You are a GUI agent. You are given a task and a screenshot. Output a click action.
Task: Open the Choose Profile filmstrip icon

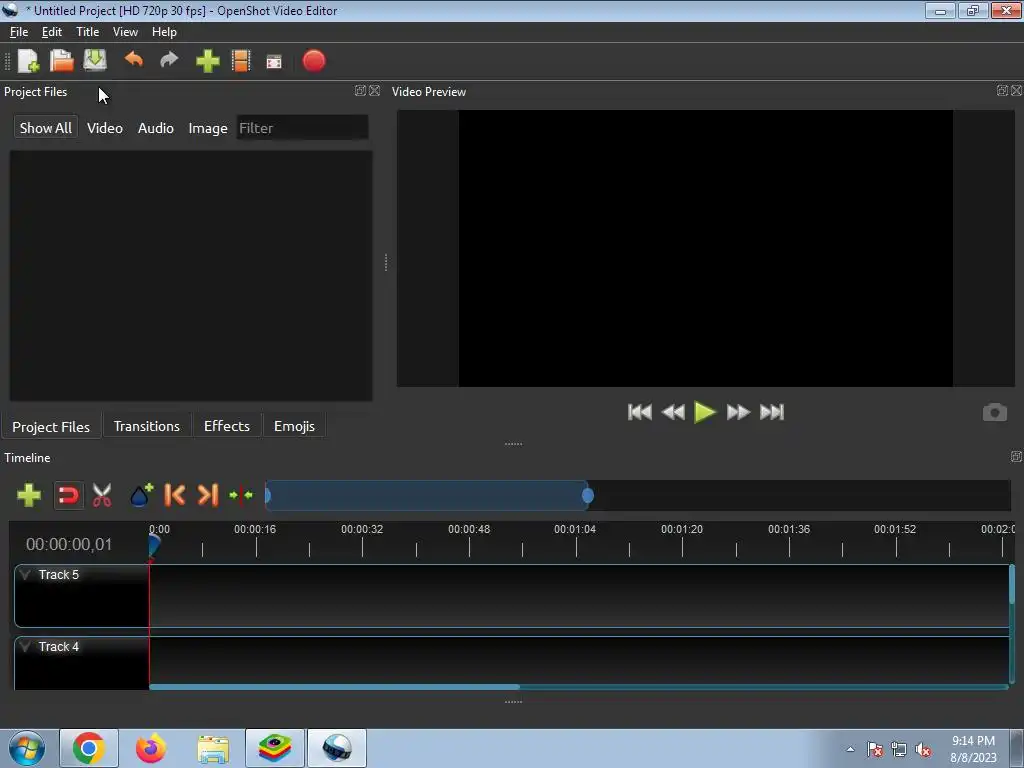[241, 61]
